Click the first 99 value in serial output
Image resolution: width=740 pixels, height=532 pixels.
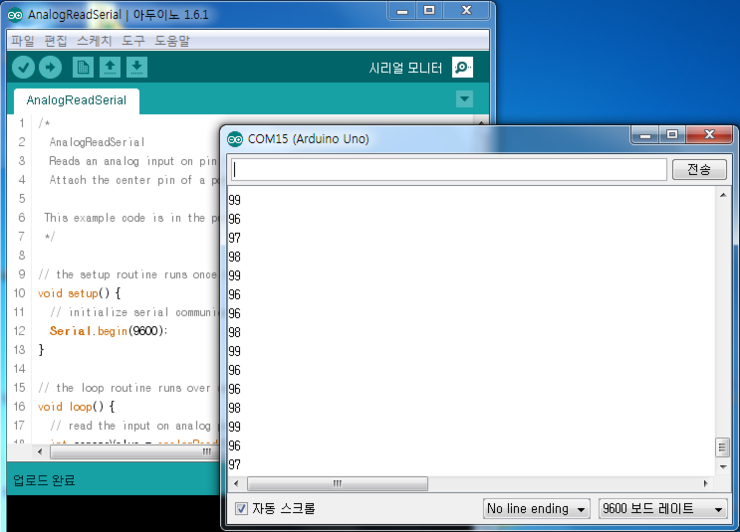[235, 200]
